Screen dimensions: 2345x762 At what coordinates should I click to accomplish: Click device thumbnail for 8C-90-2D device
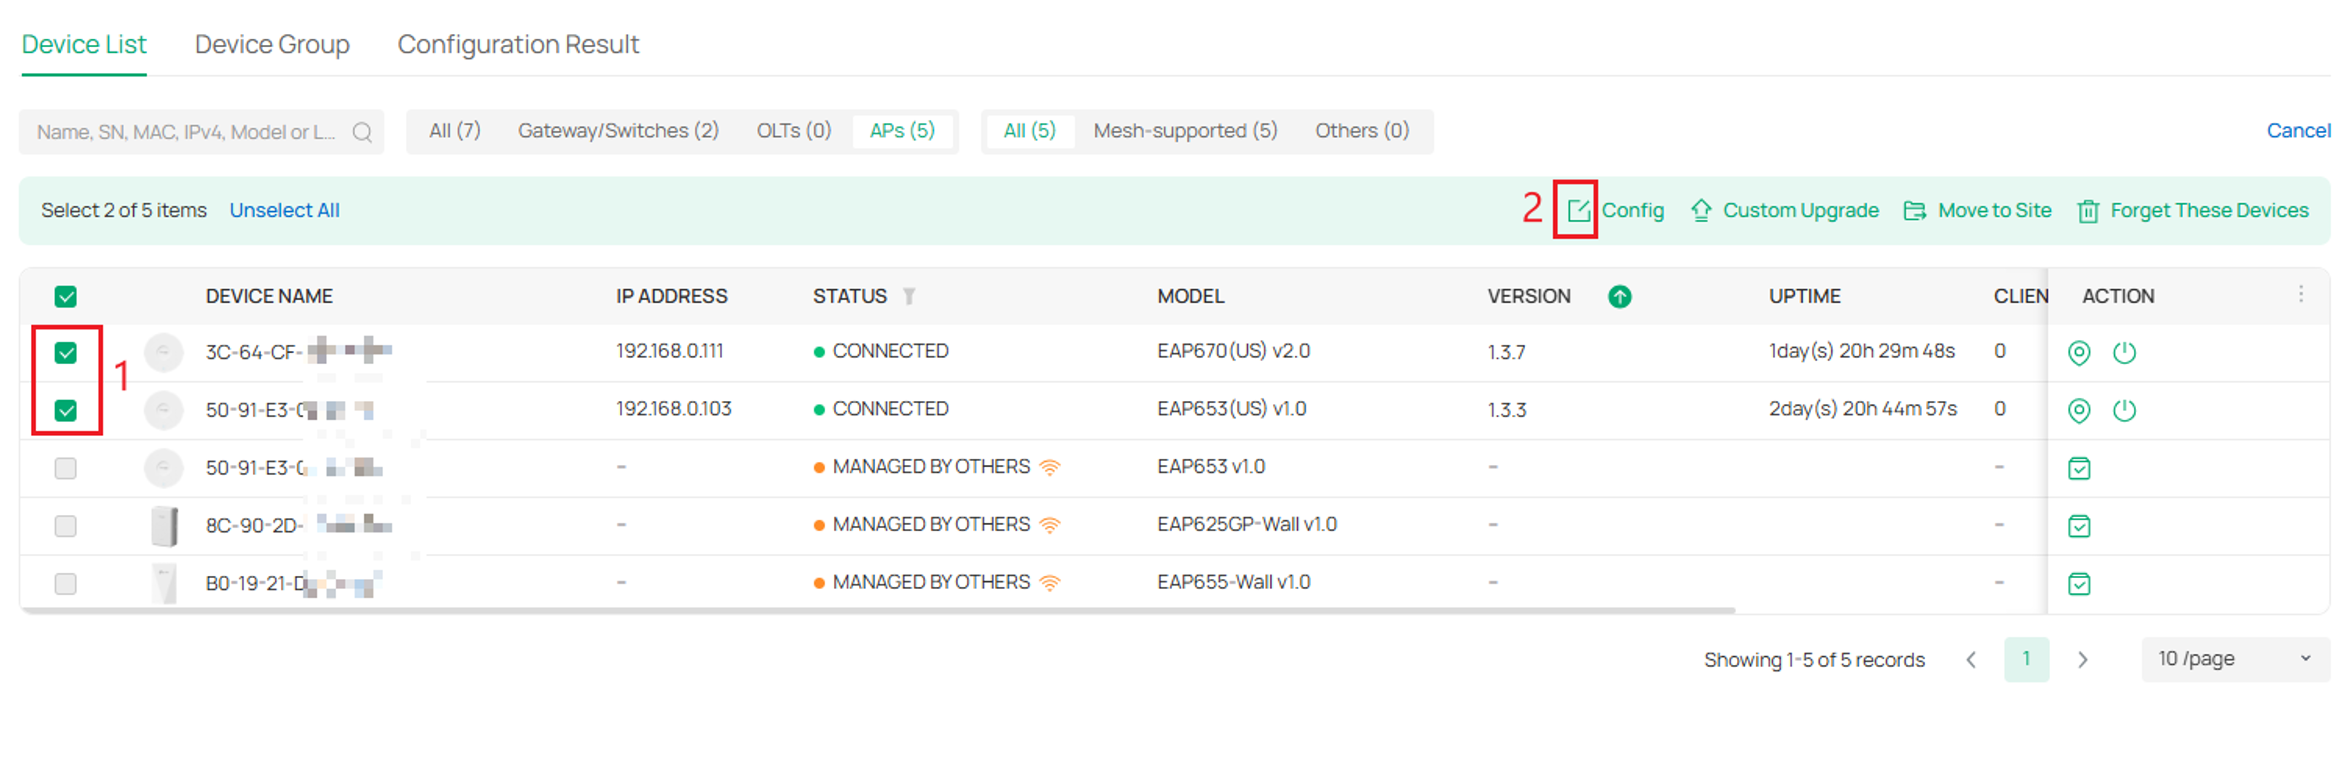coord(164,526)
